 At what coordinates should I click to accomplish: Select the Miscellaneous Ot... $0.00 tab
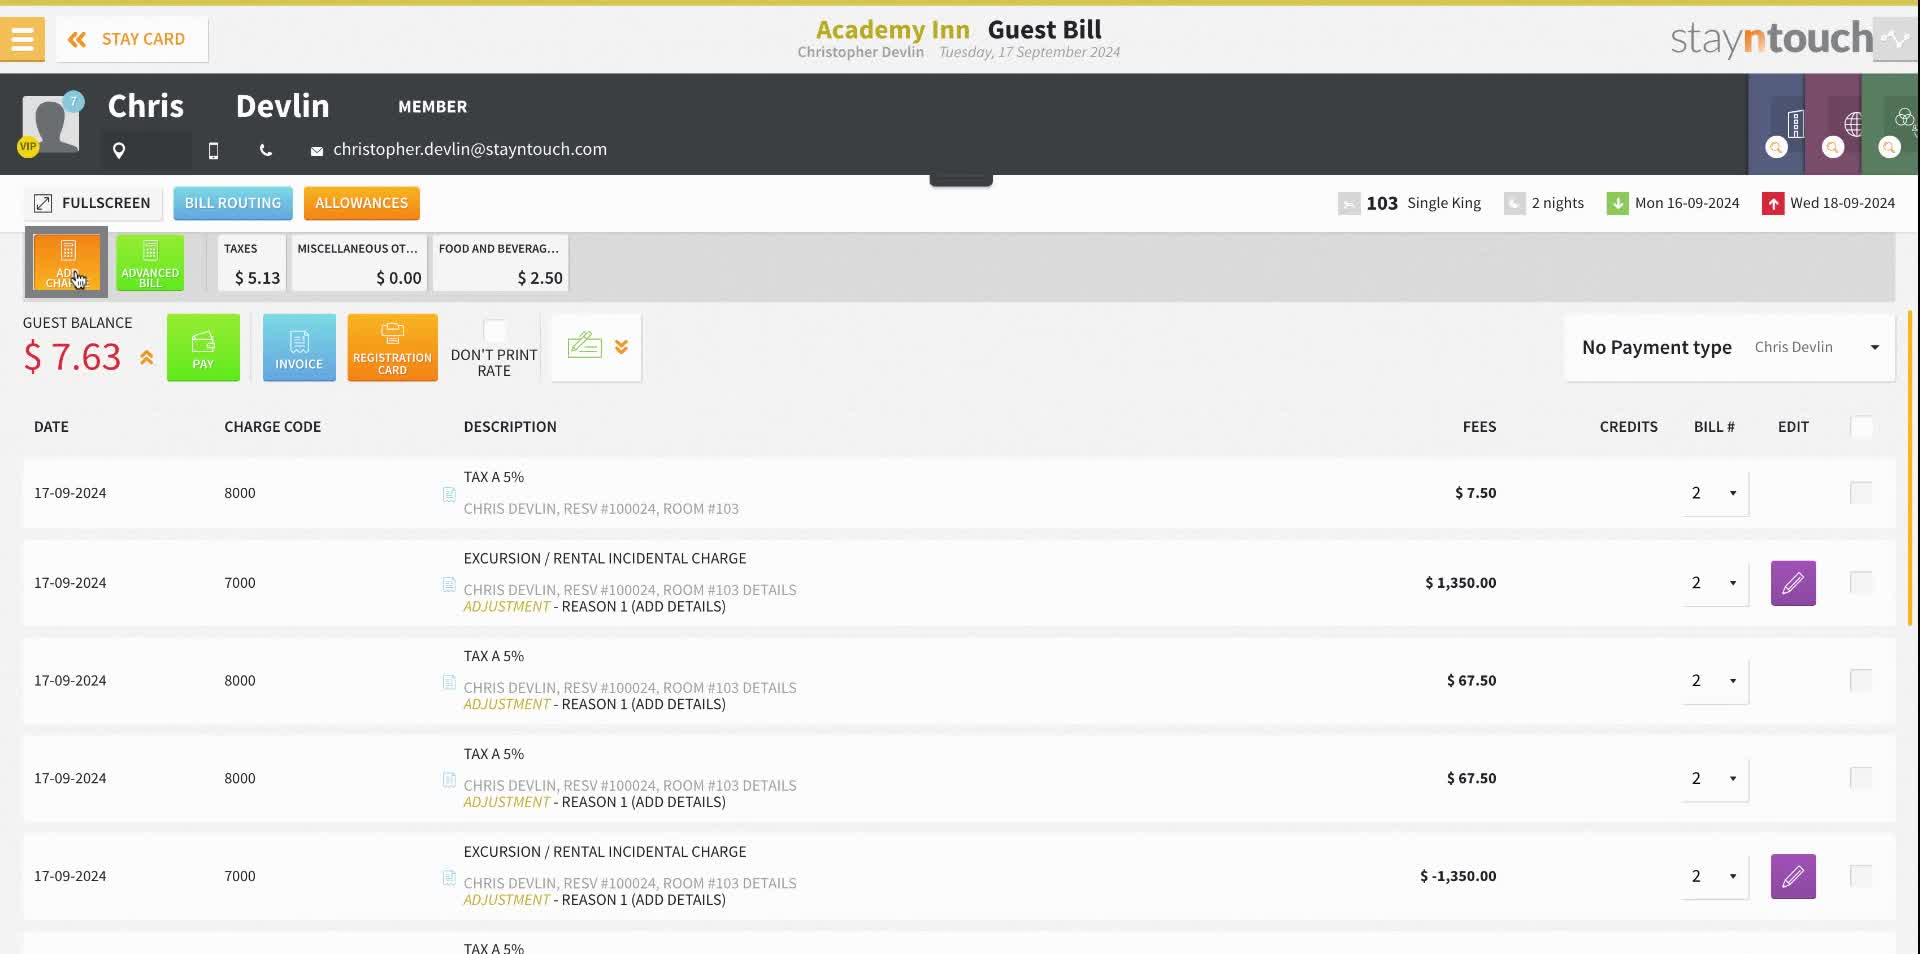[x=359, y=263]
